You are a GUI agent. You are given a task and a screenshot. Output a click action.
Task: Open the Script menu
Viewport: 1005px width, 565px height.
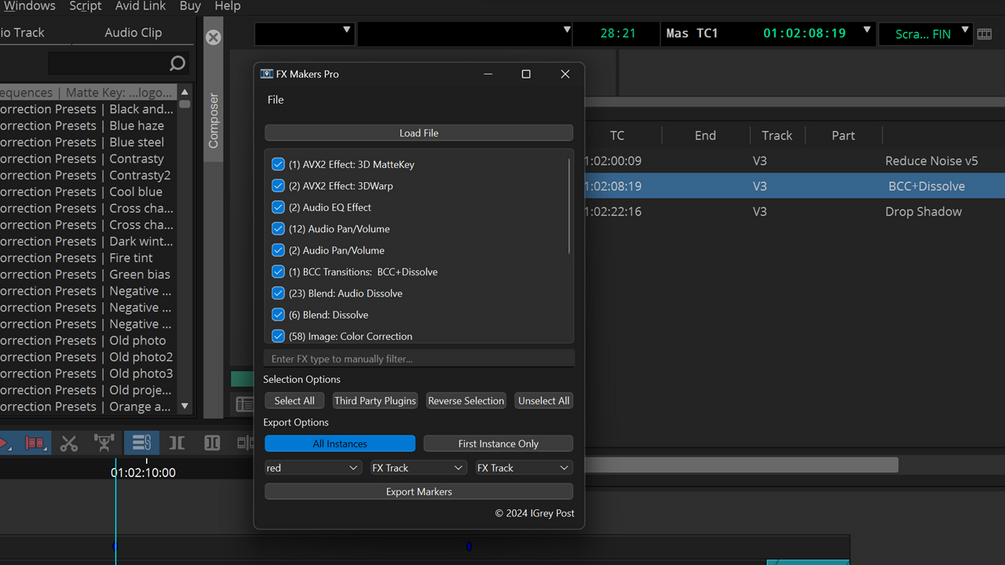click(85, 6)
